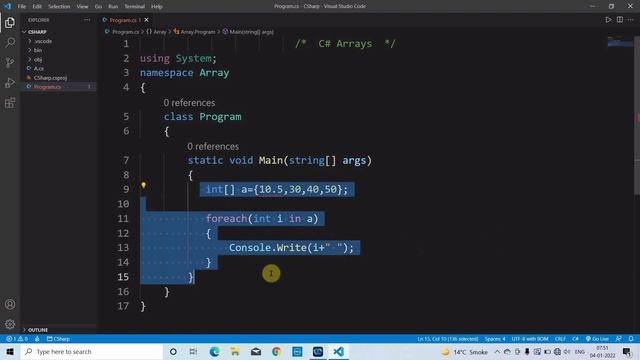This screenshot has width=640, height=360.
Task: Open the Edit menu
Action: tap(37, 7)
